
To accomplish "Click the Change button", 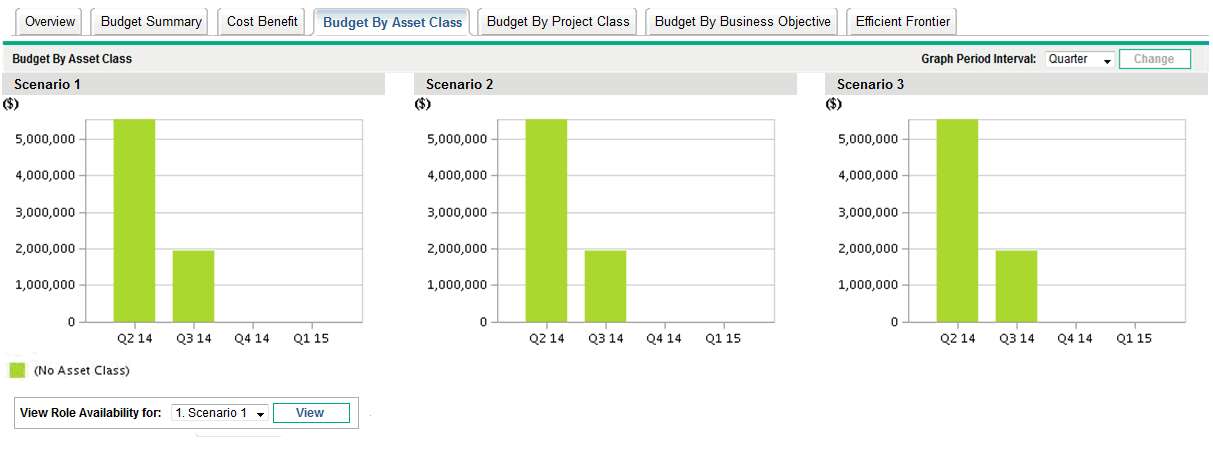I will click(1154, 59).
